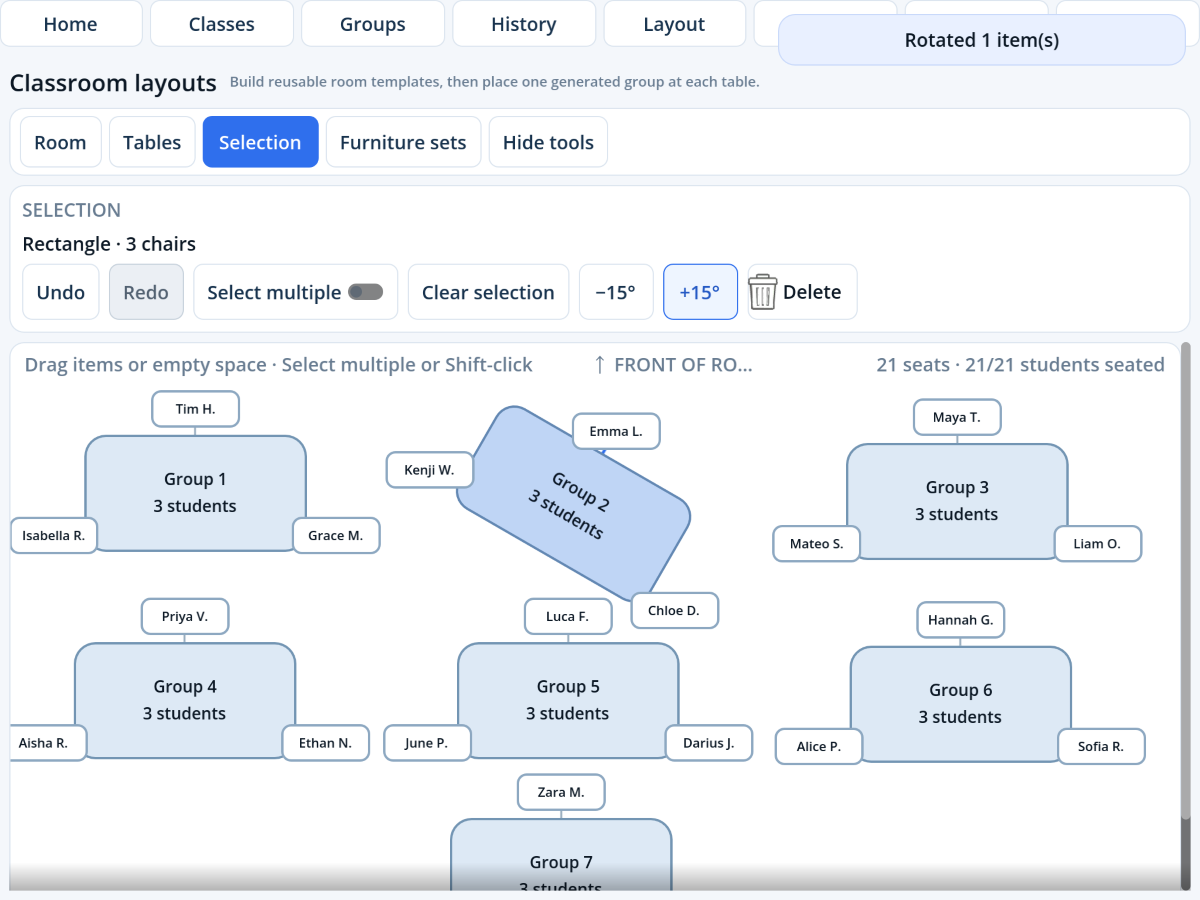Image resolution: width=1200 pixels, height=900 pixels.
Task: Select the rotated Group 2 table
Action: pos(573,502)
